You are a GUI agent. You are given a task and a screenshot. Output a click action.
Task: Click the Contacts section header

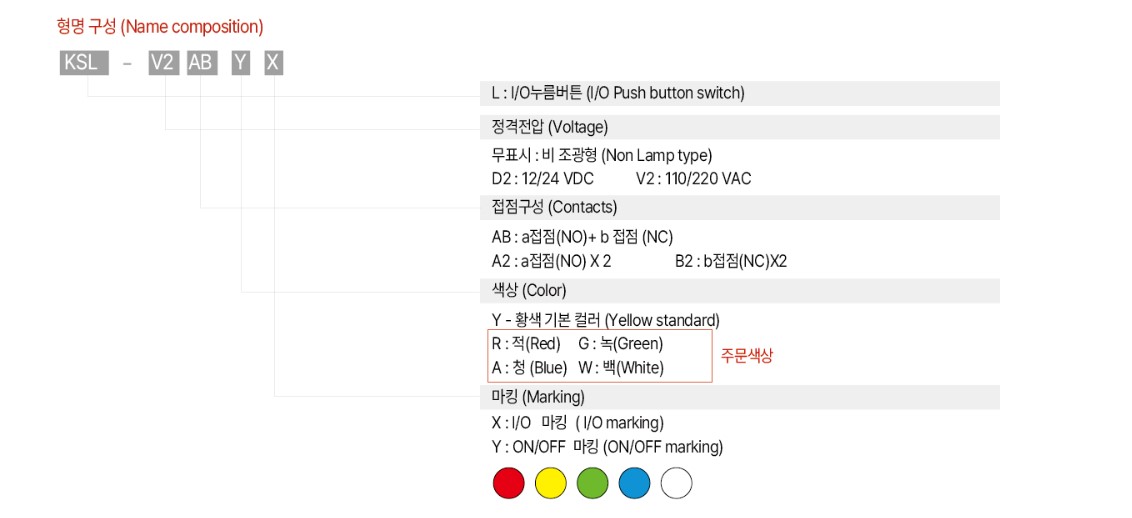point(740,208)
